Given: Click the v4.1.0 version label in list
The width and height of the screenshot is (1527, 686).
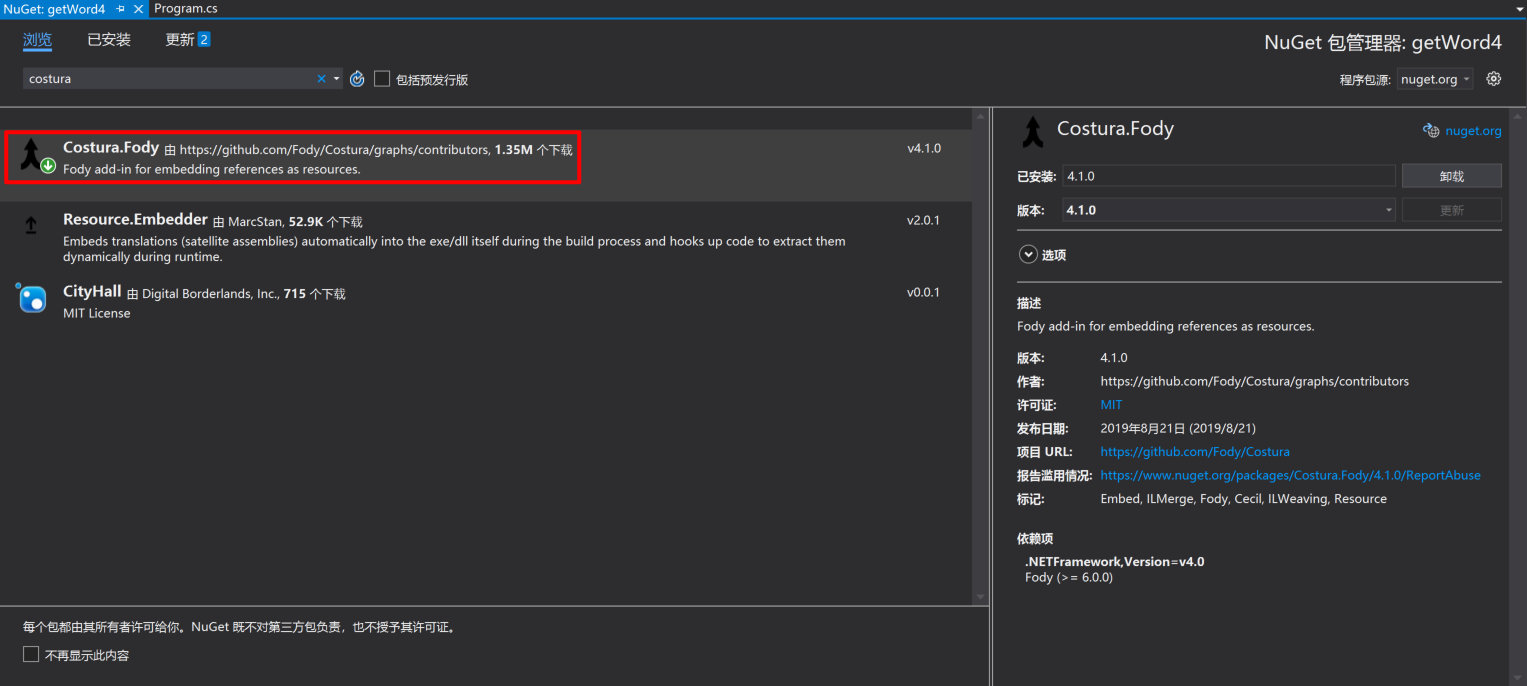Looking at the screenshot, I should [924, 149].
